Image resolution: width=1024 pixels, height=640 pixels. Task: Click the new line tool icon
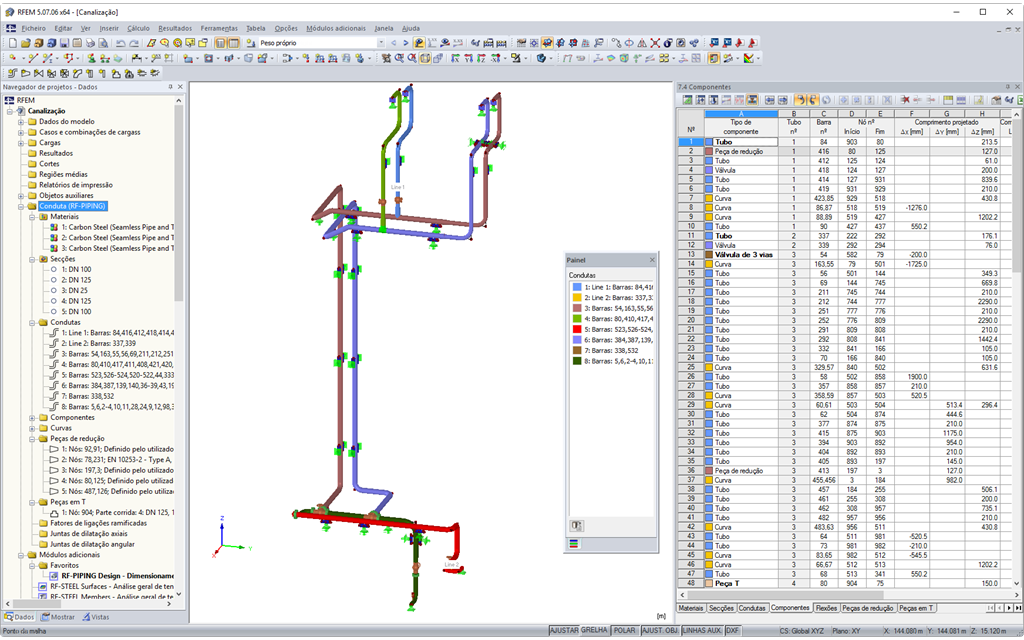pyautogui.click(x=33, y=58)
